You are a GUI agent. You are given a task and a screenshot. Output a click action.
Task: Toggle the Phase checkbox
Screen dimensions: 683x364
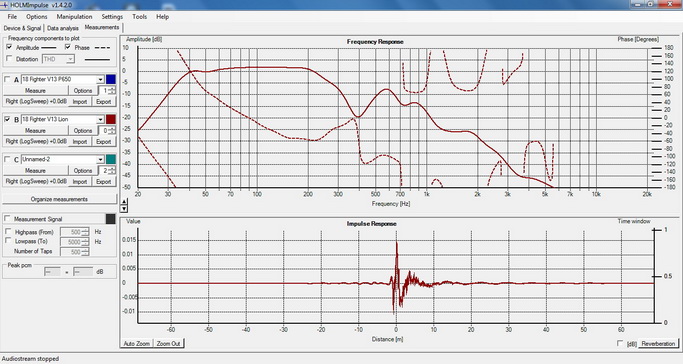coord(68,47)
